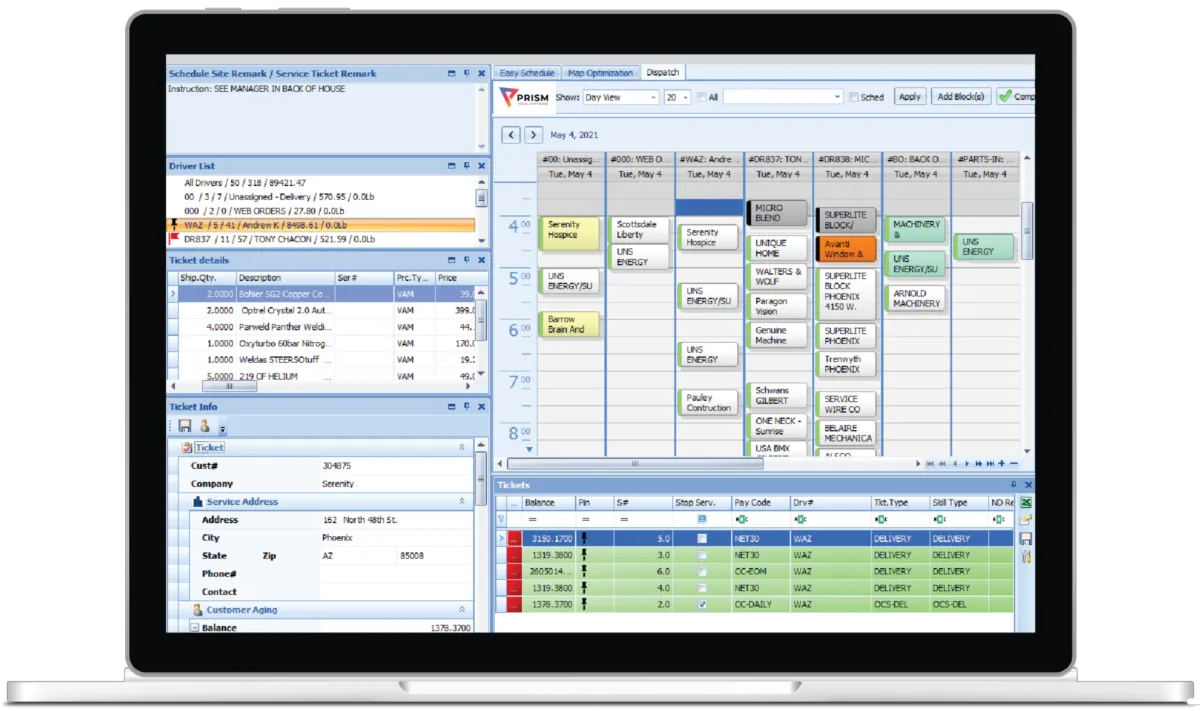Image resolution: width=1200 pixels, height=711 pixels.
Task: Collapse the Customer Aging section
Action: [462, 609]
